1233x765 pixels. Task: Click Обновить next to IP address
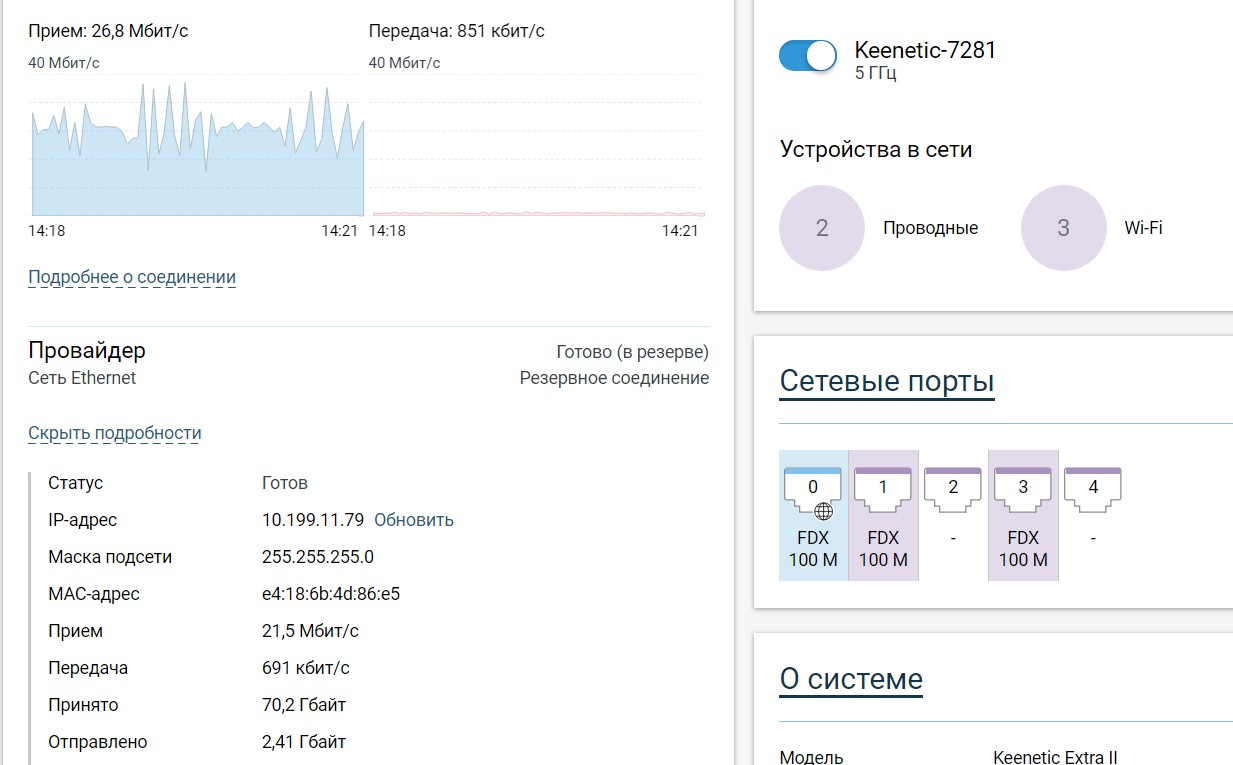coord(414,520)
